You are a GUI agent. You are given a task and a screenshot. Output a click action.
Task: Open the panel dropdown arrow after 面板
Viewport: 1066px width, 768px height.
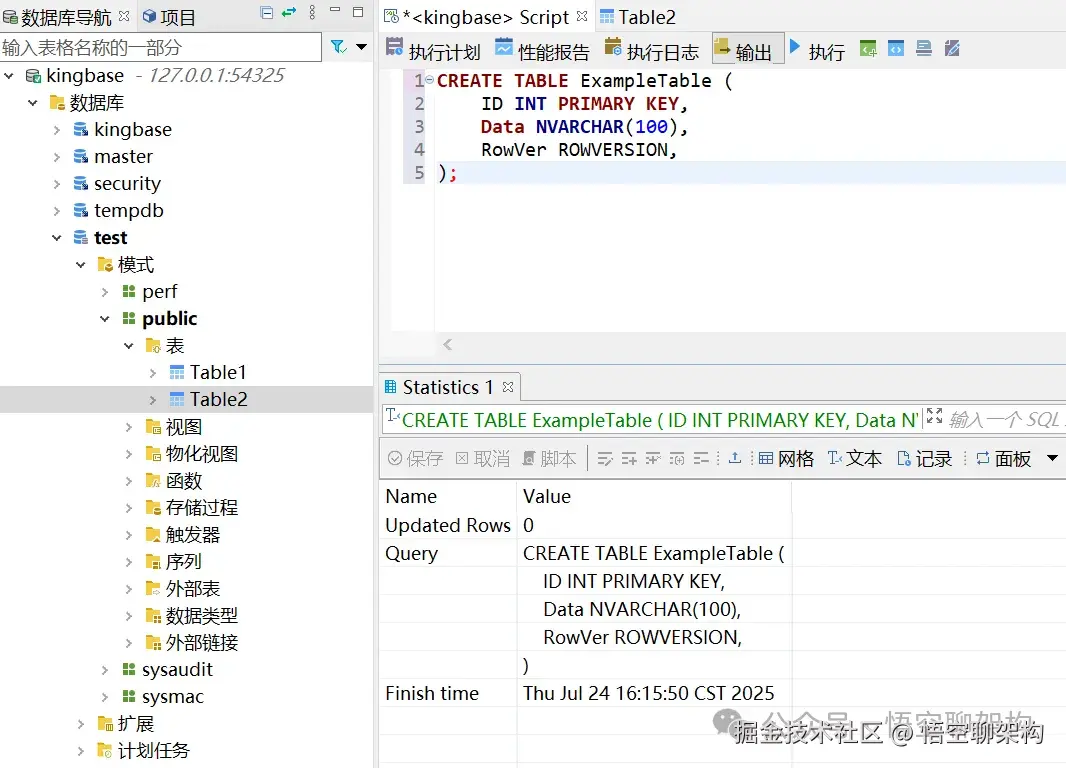1052,458
